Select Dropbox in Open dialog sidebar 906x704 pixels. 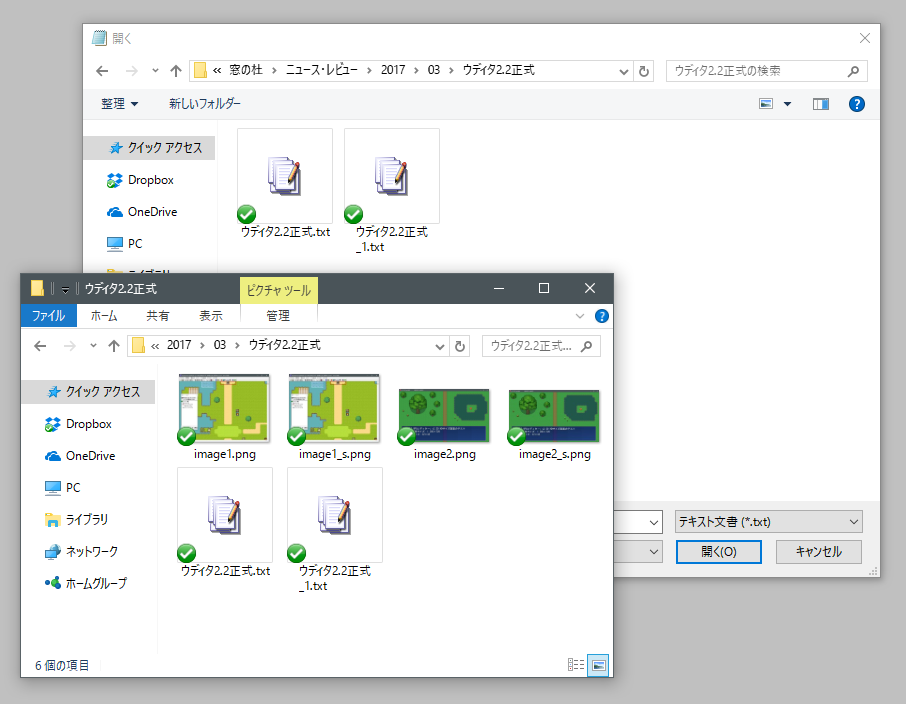coord(140,180)
